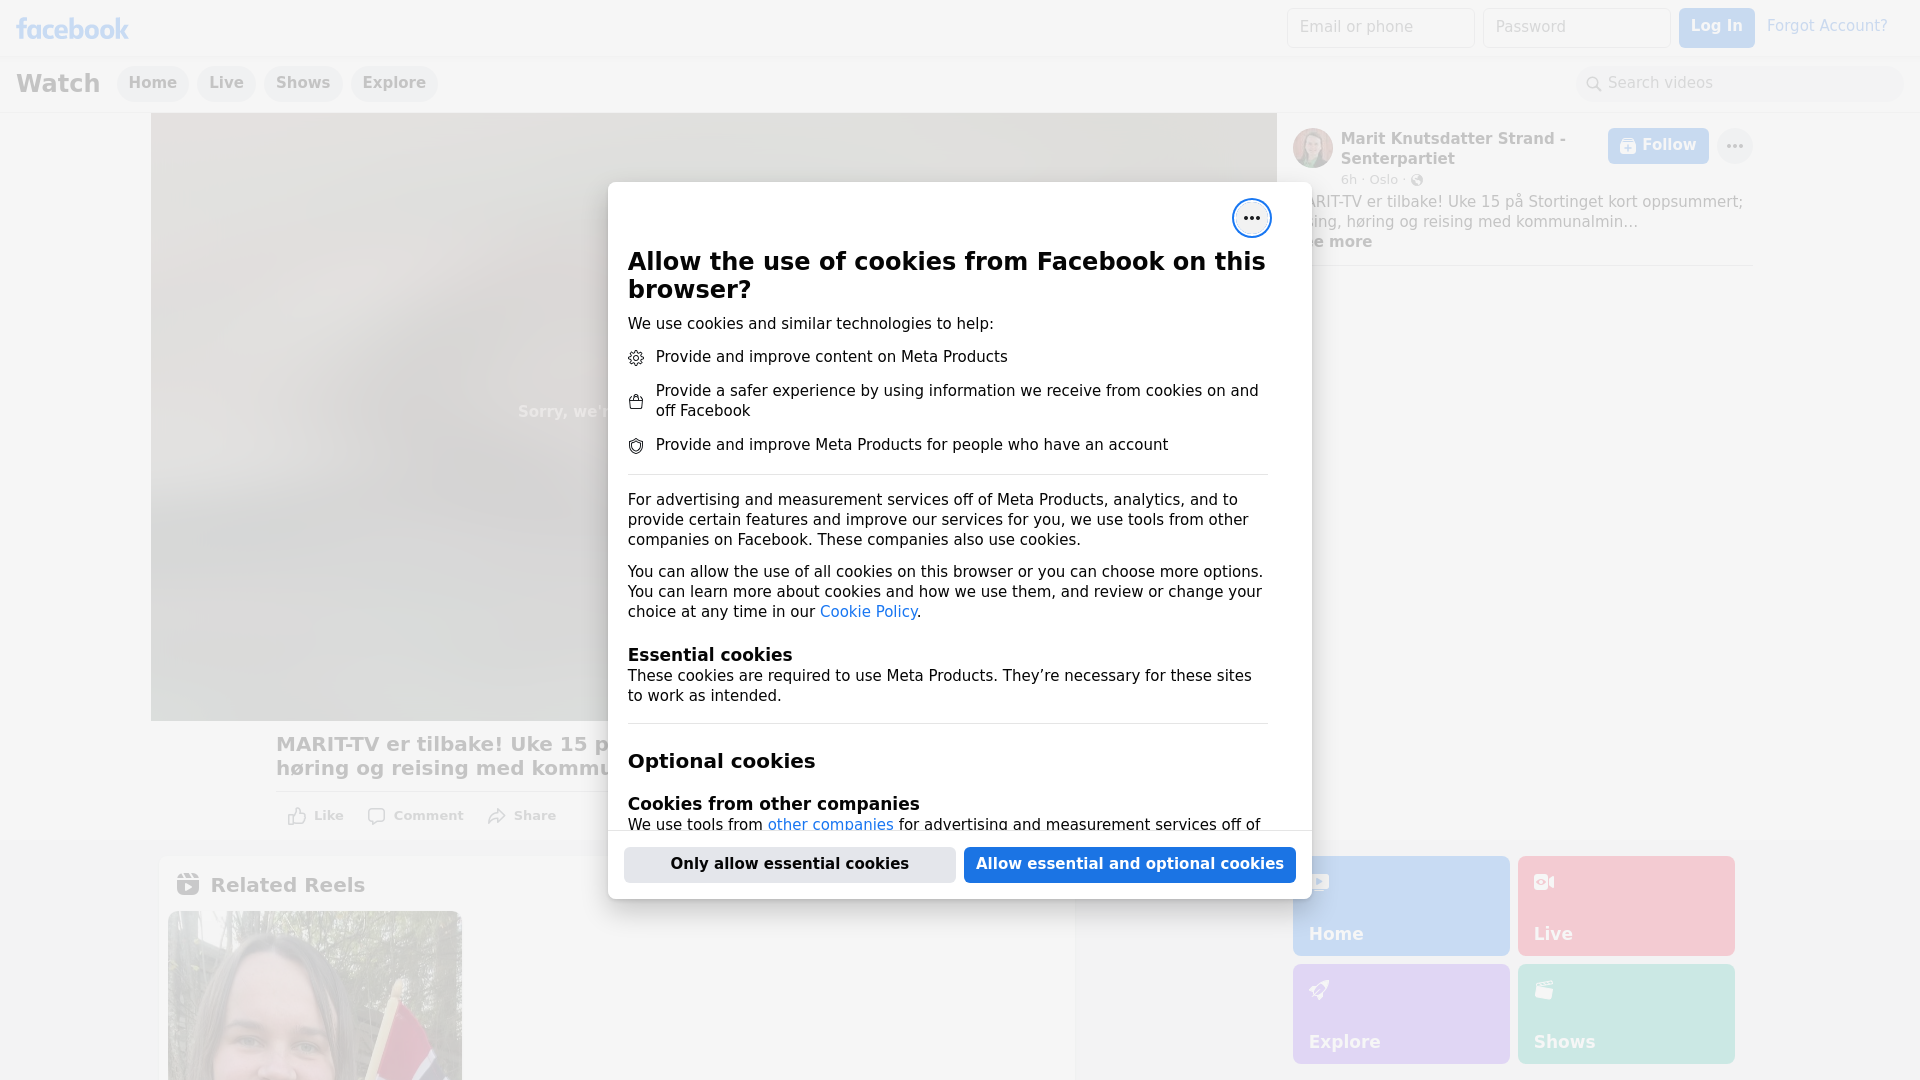Focus the Password field
1920x1080 pixels.
click(1576, 28)
